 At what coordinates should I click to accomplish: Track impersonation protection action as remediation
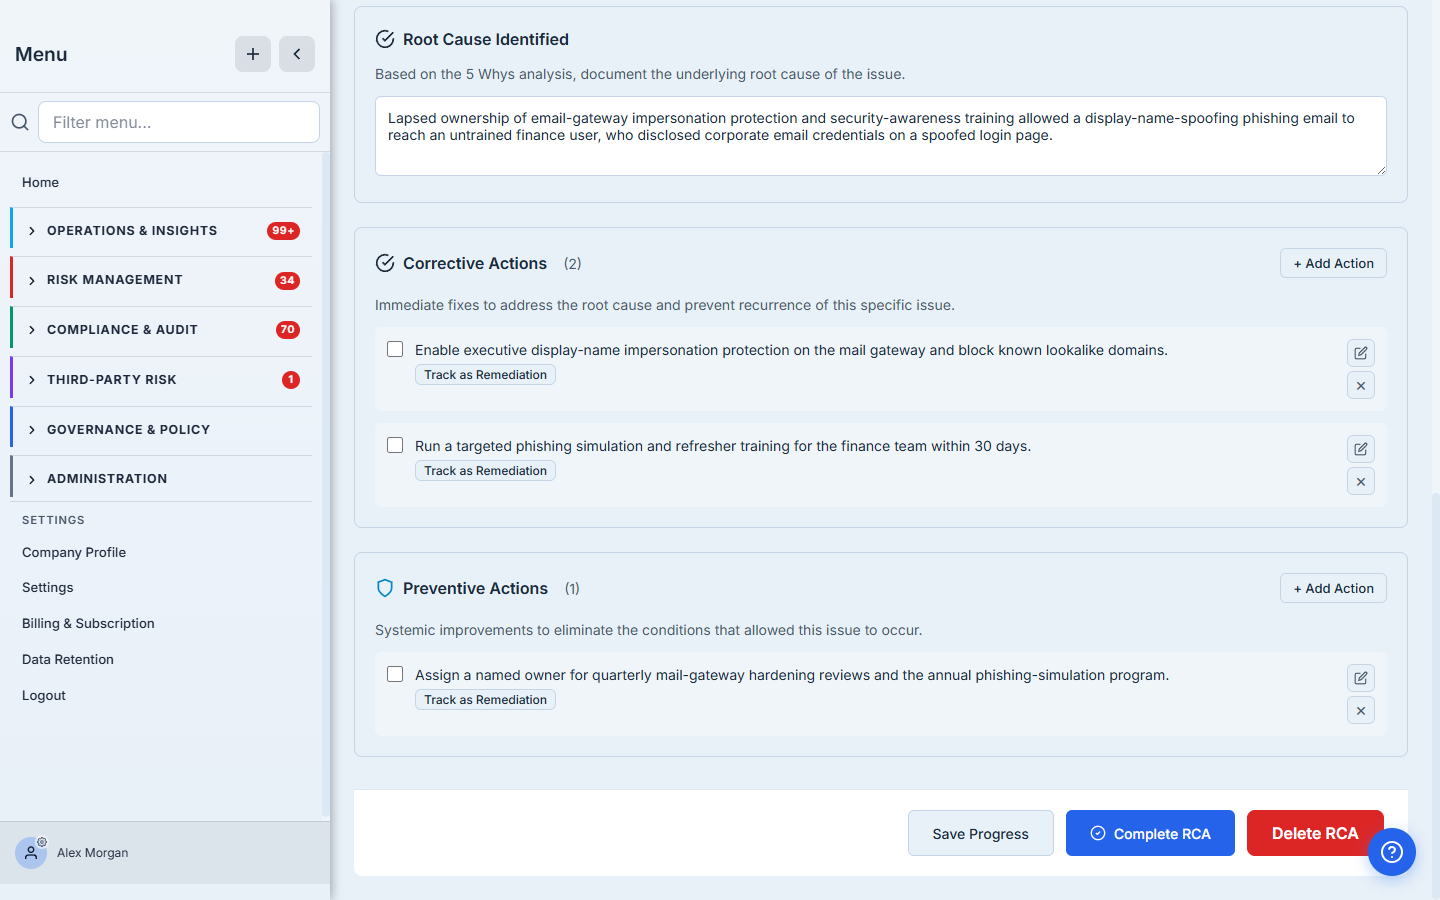(x=485, y=375)
